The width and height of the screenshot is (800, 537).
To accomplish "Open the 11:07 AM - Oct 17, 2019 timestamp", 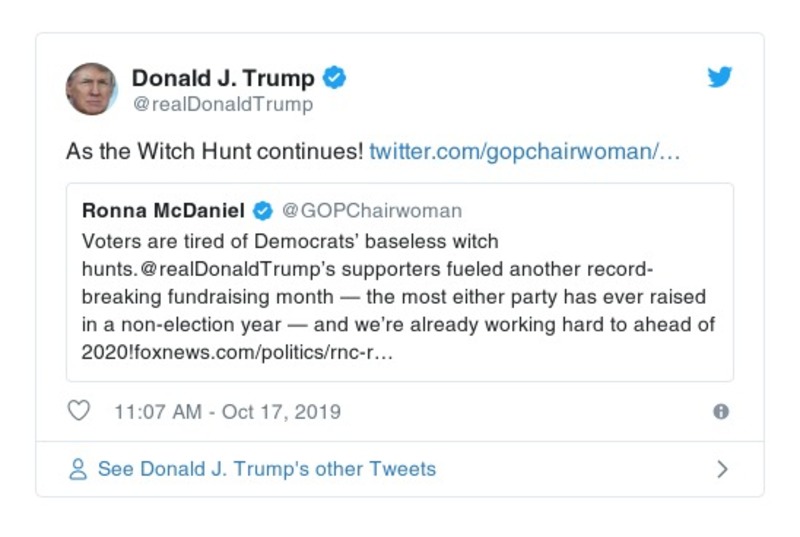I will tap(227, 412).
